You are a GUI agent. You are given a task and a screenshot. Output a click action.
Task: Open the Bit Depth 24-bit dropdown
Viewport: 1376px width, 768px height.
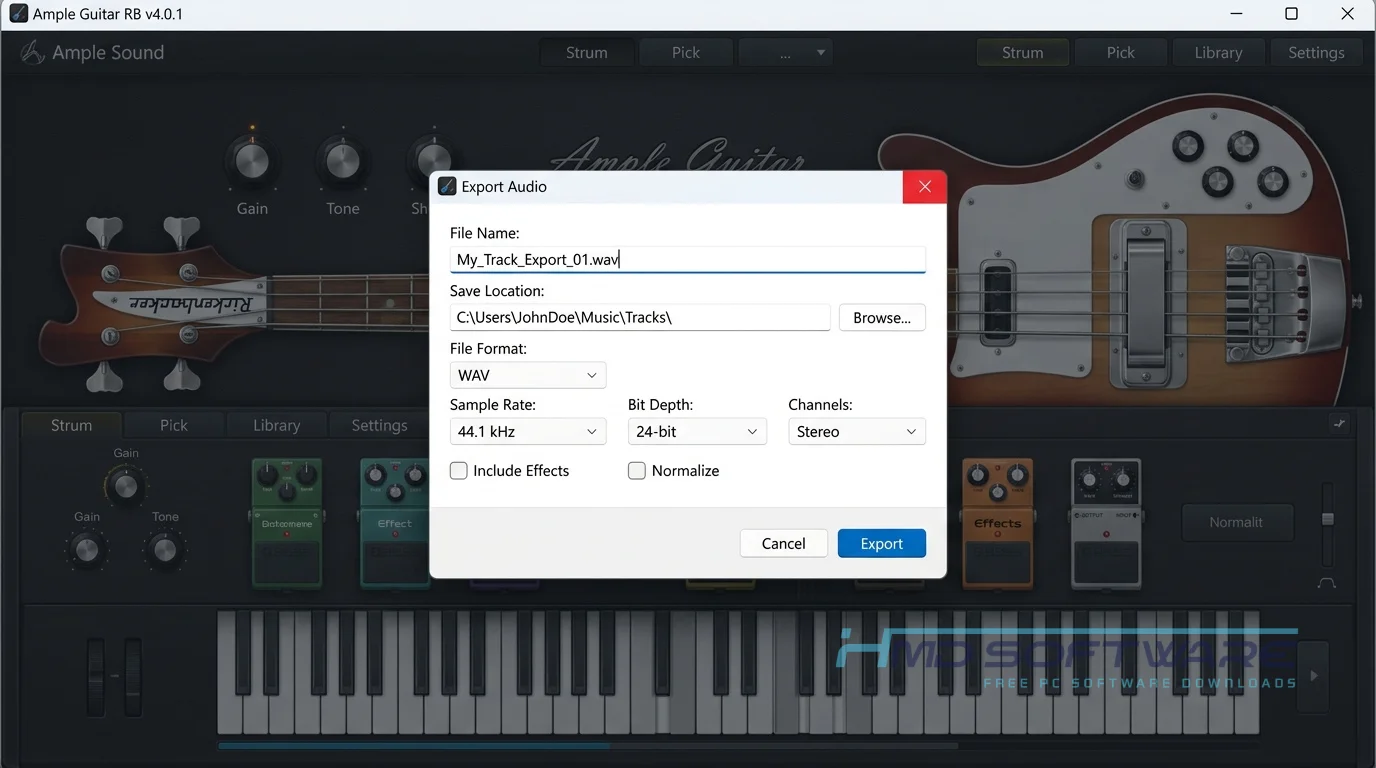coord(697,432)
